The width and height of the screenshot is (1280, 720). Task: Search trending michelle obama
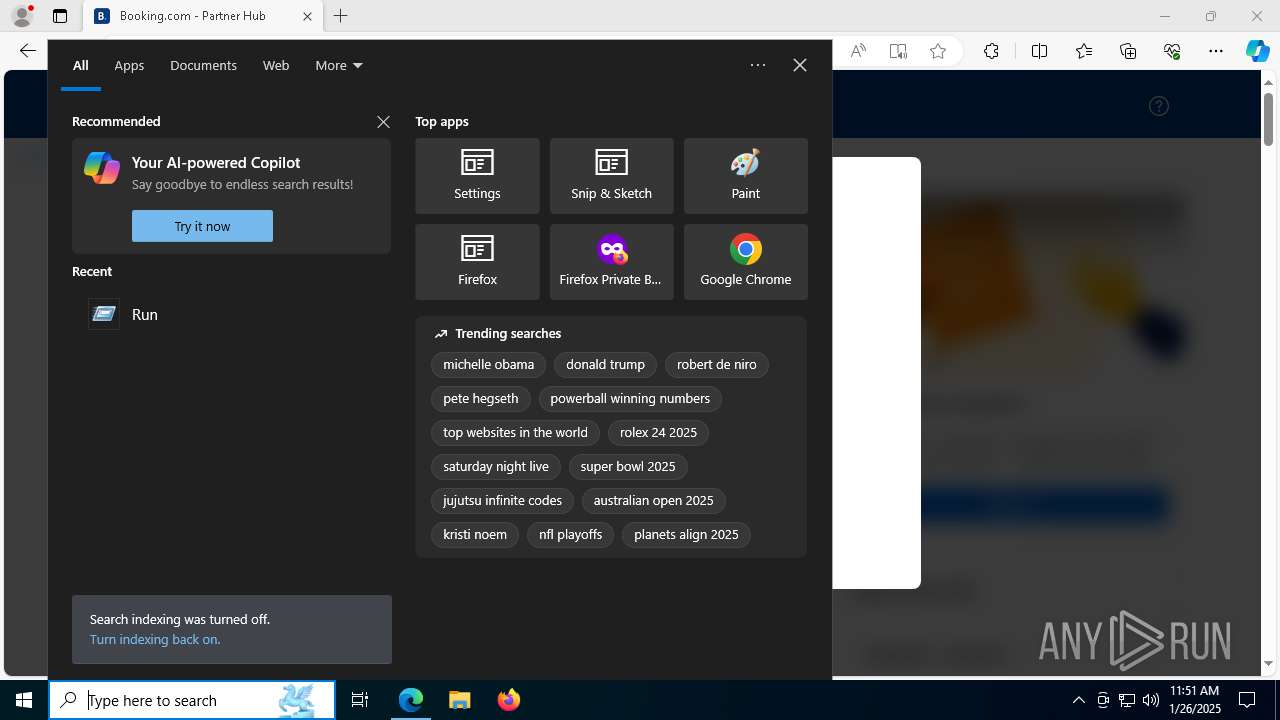click(x=489, y=365)
